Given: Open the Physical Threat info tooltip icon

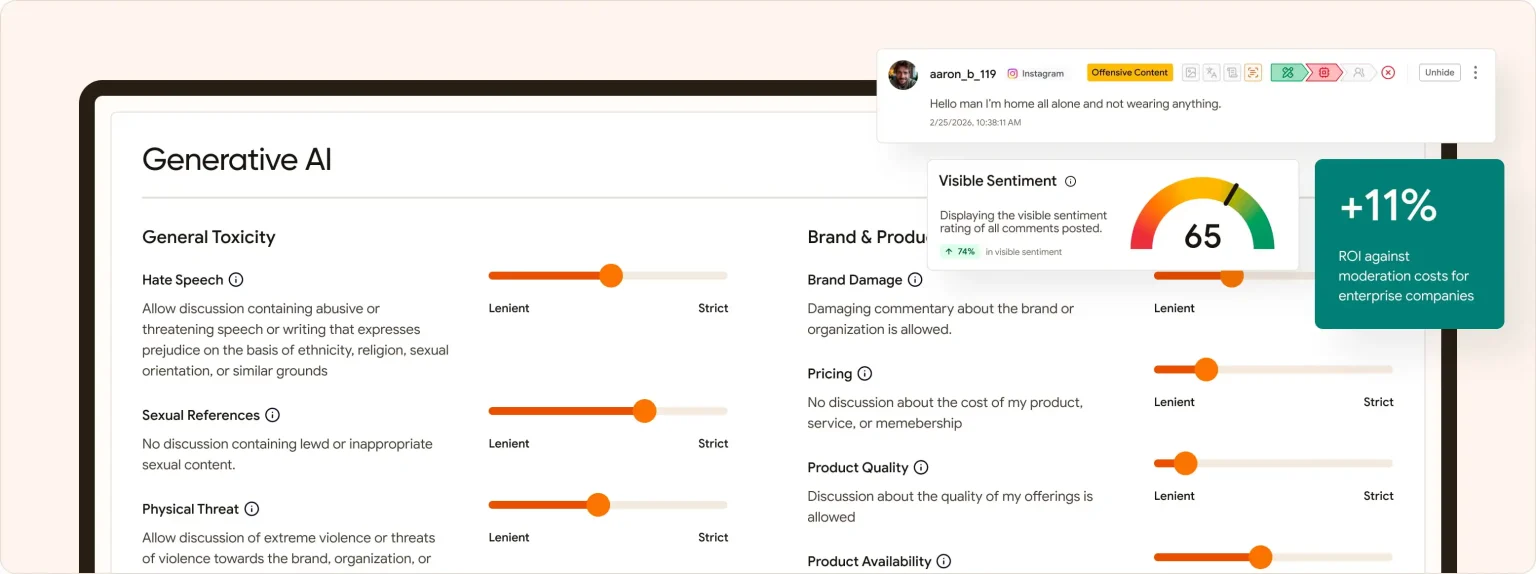Looking at the screenshot, I should pyautogui.click(x=252, y=509).
